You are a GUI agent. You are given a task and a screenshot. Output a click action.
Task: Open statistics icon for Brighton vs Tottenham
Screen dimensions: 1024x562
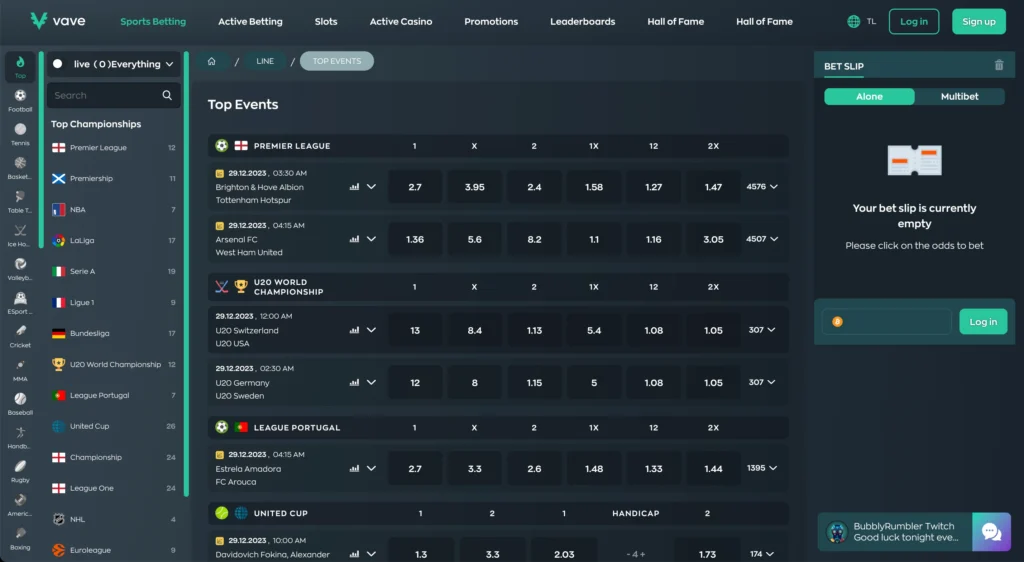(354, 187)
